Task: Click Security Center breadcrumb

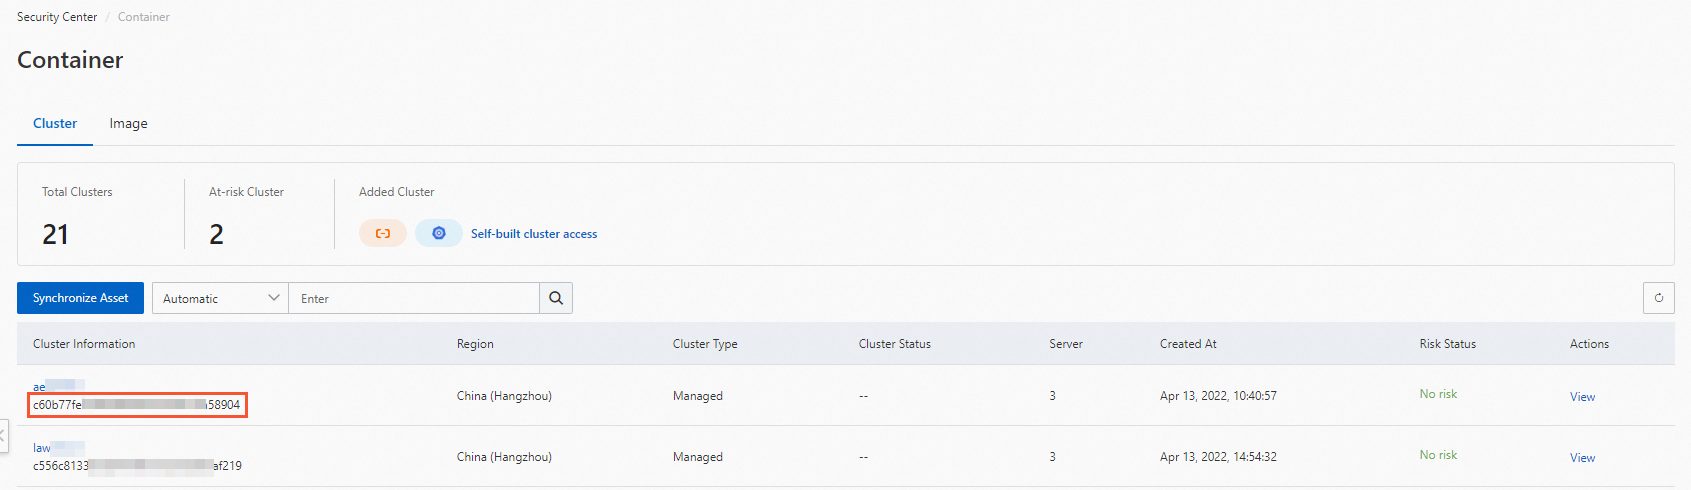Action: click(57, 17)
